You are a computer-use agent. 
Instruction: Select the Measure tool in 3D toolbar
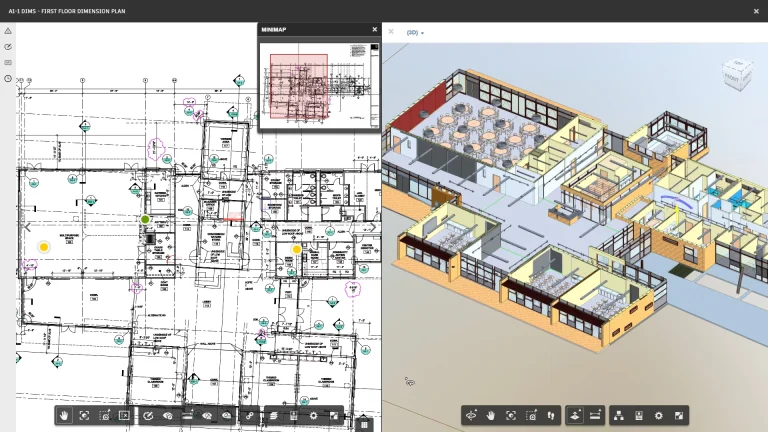595,415
